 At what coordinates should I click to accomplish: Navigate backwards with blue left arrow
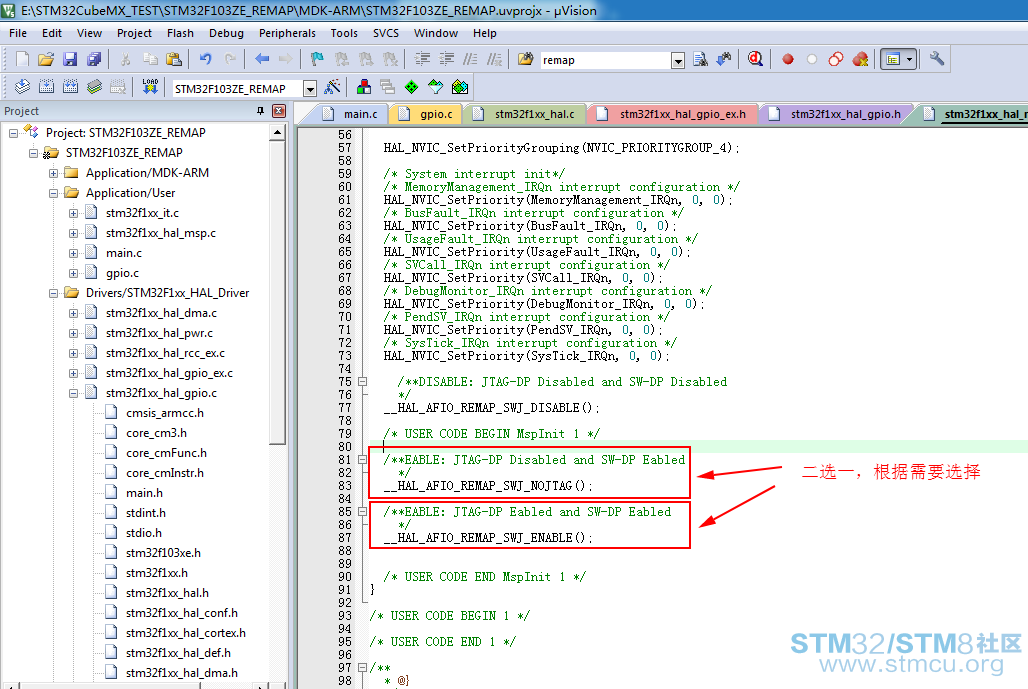pyautogui.click(x=262, y=60)
